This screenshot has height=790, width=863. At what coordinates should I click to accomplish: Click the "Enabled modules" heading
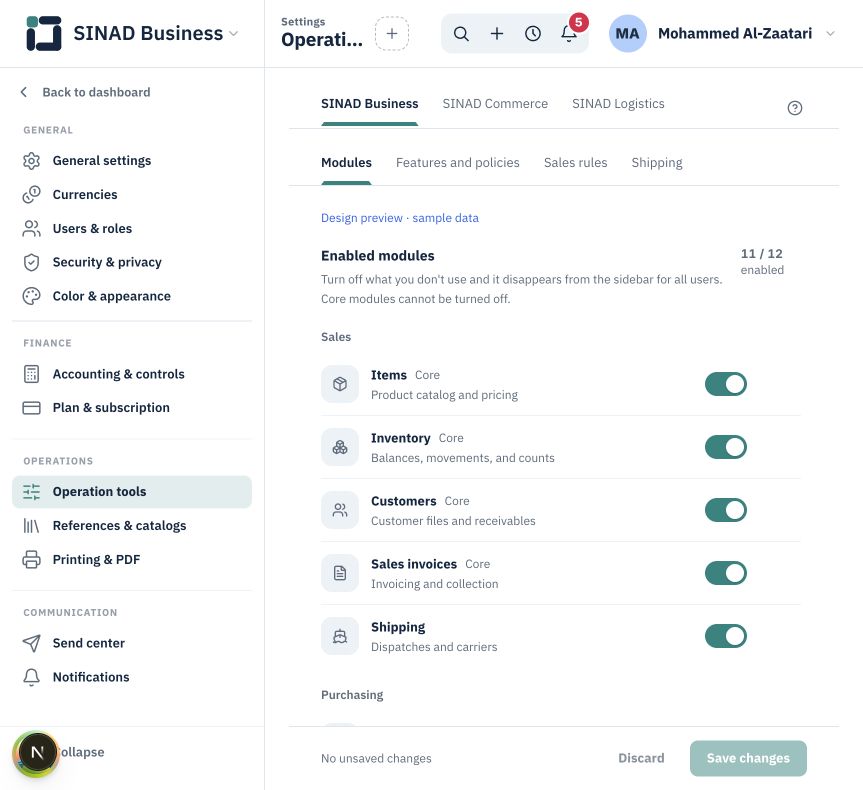pos(378,255)
